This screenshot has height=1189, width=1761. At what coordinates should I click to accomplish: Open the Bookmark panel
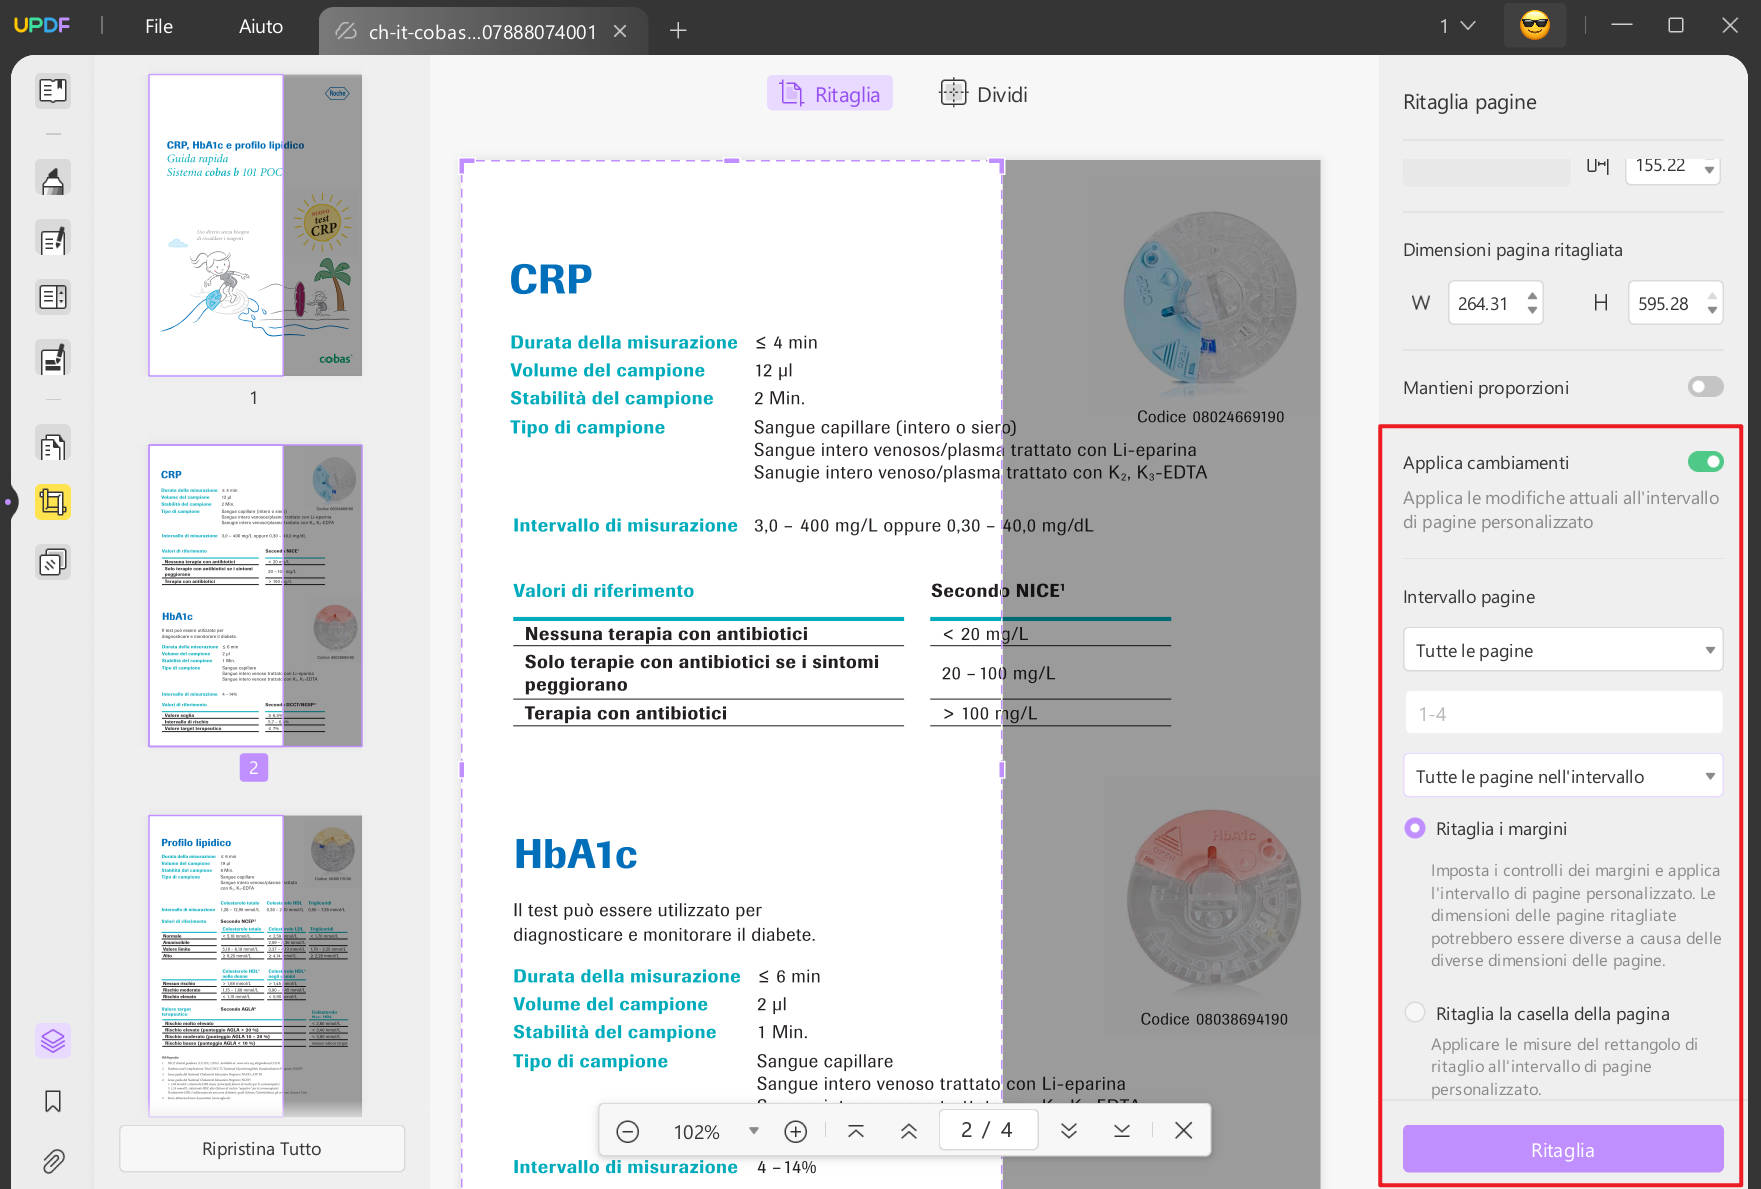pos(52,1101)
